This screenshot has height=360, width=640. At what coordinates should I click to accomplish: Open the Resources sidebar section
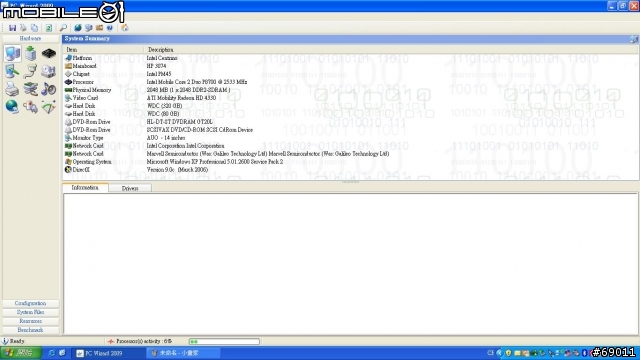tap(31, 321)
